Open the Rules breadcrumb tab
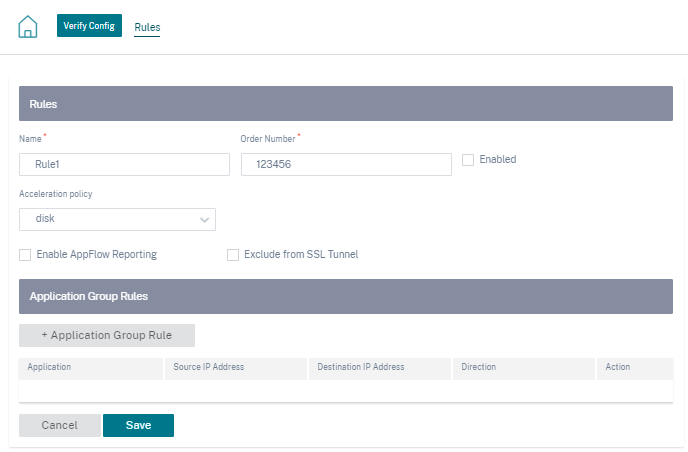The width and height of the screenshot is (688, 452). 147,27
